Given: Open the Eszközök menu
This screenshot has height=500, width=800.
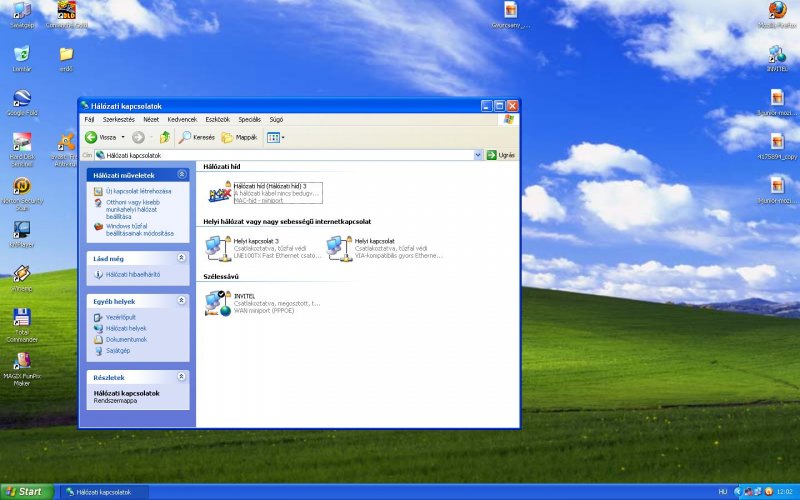Looking at the screenshot, I should 217,119.
